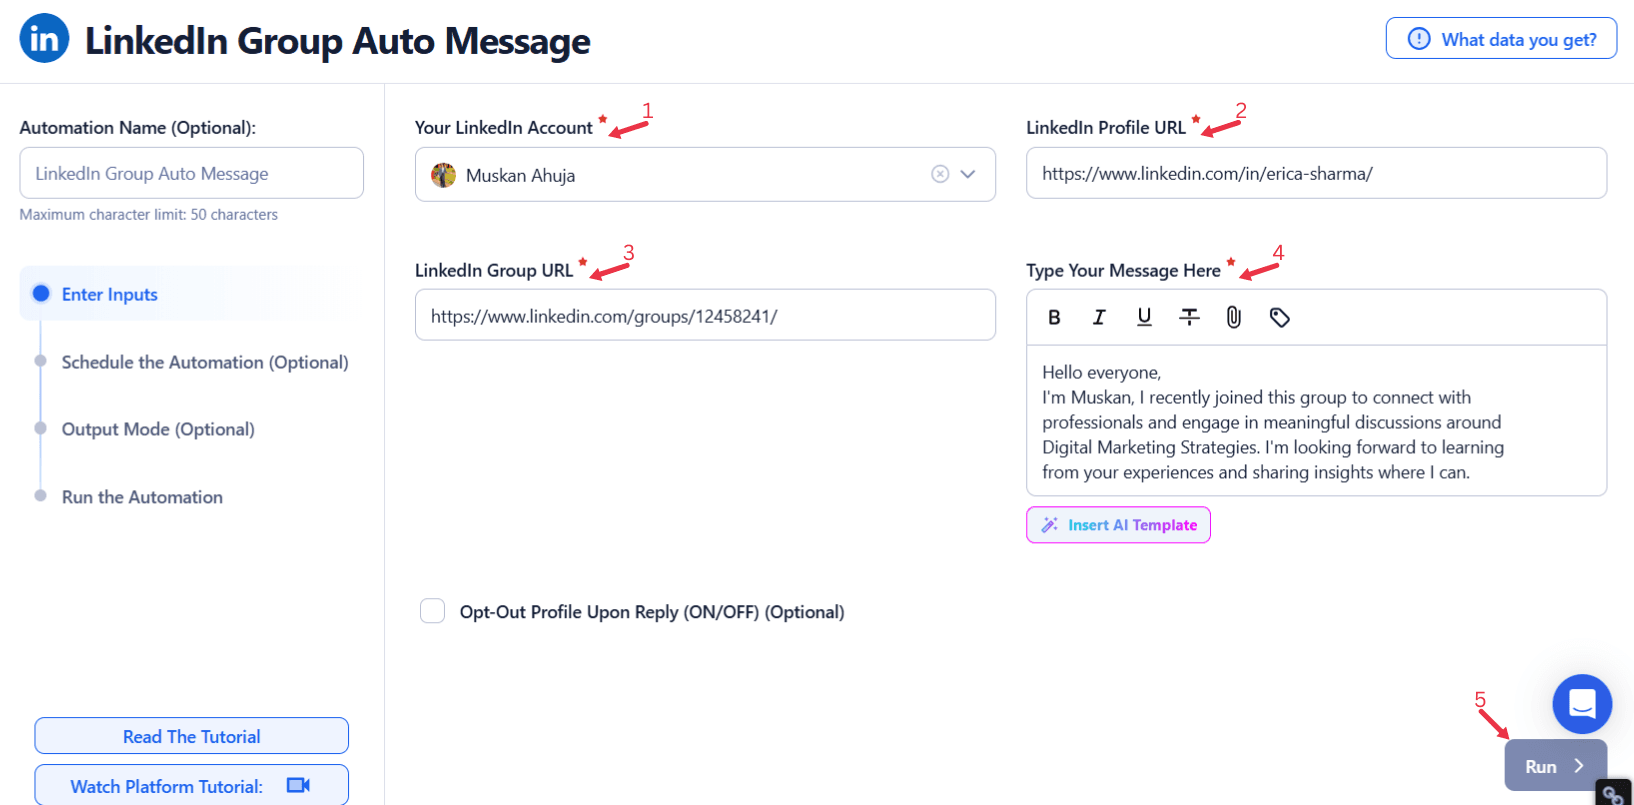1634x805 pixels.
Task: Click the LinkedIn logo icon
Action: [x=44, y=39]
